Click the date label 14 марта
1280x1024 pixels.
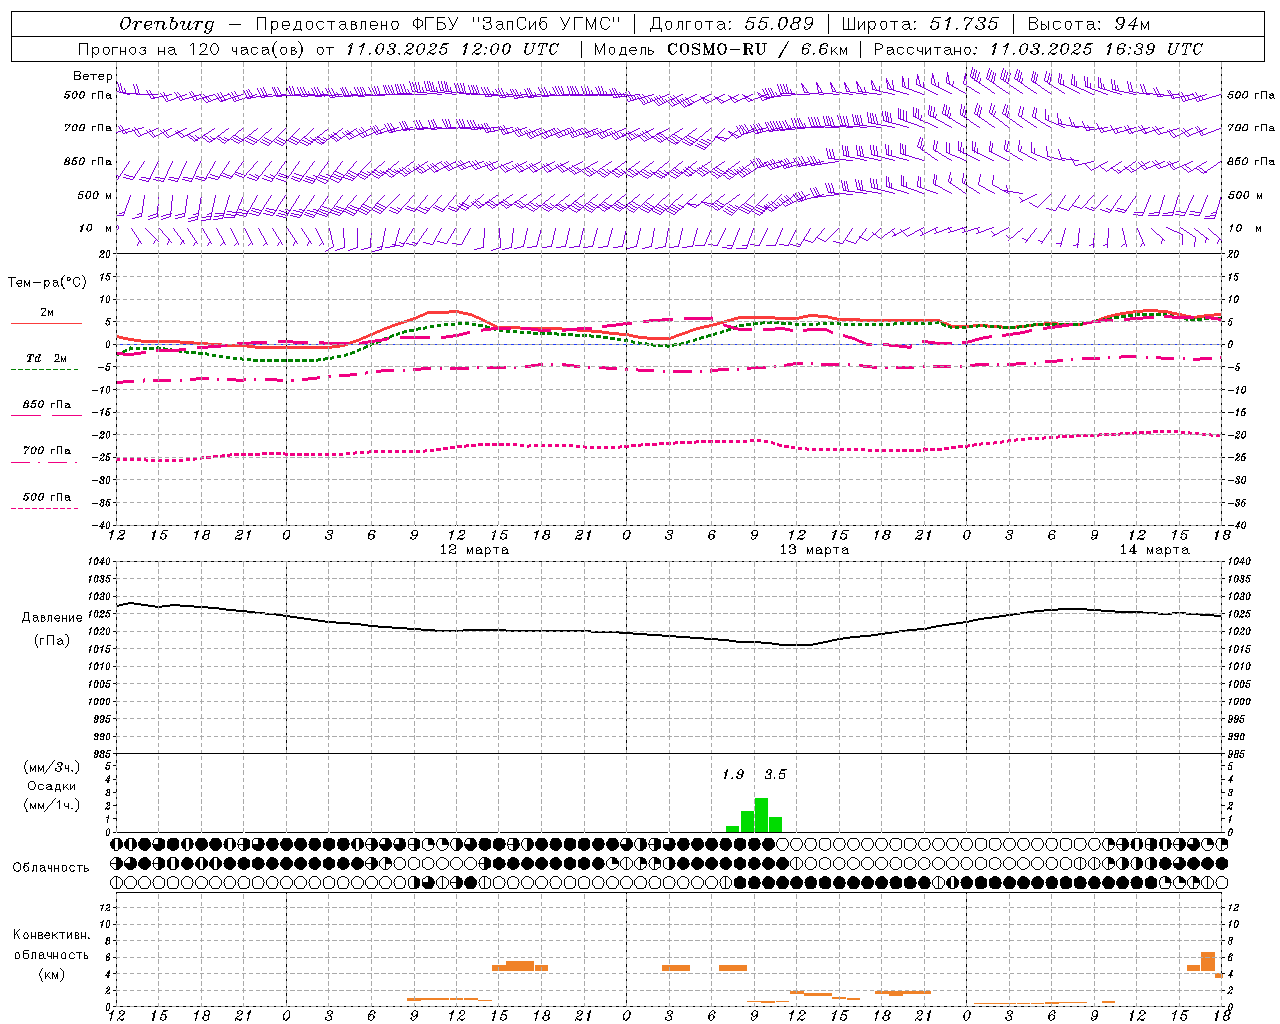click(1154, 550)
